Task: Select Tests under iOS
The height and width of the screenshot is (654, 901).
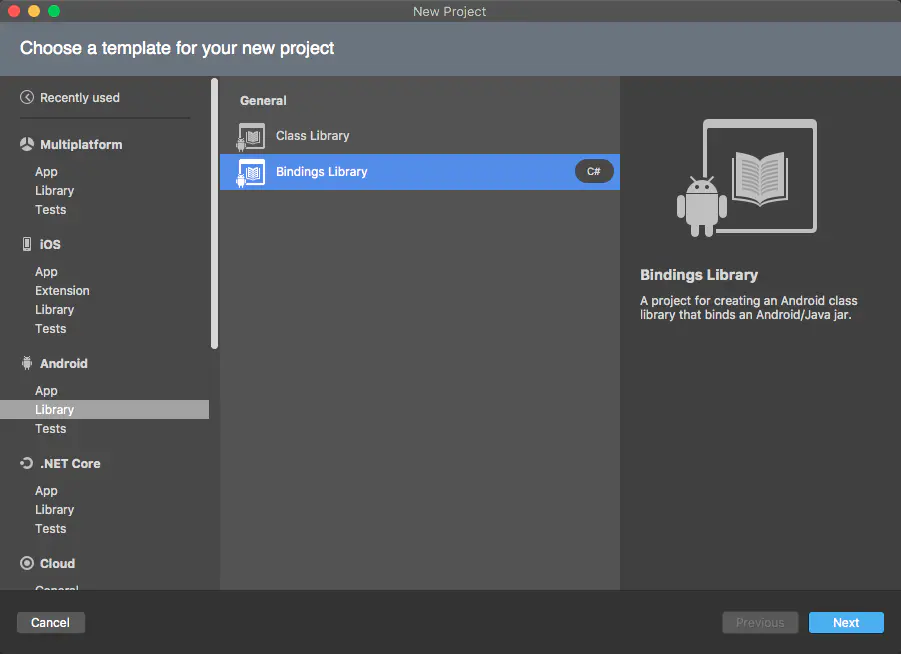Action: [x=51, y=329]
